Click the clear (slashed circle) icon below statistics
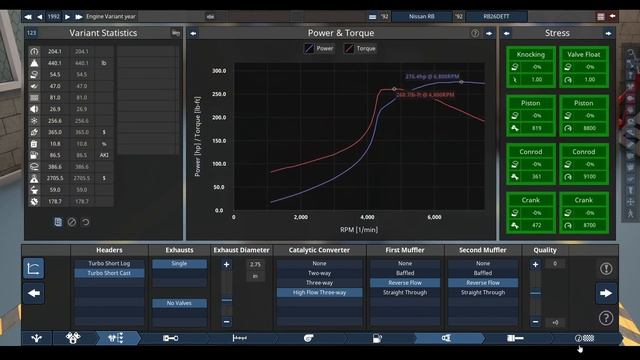640x360 pixels. 72,222
